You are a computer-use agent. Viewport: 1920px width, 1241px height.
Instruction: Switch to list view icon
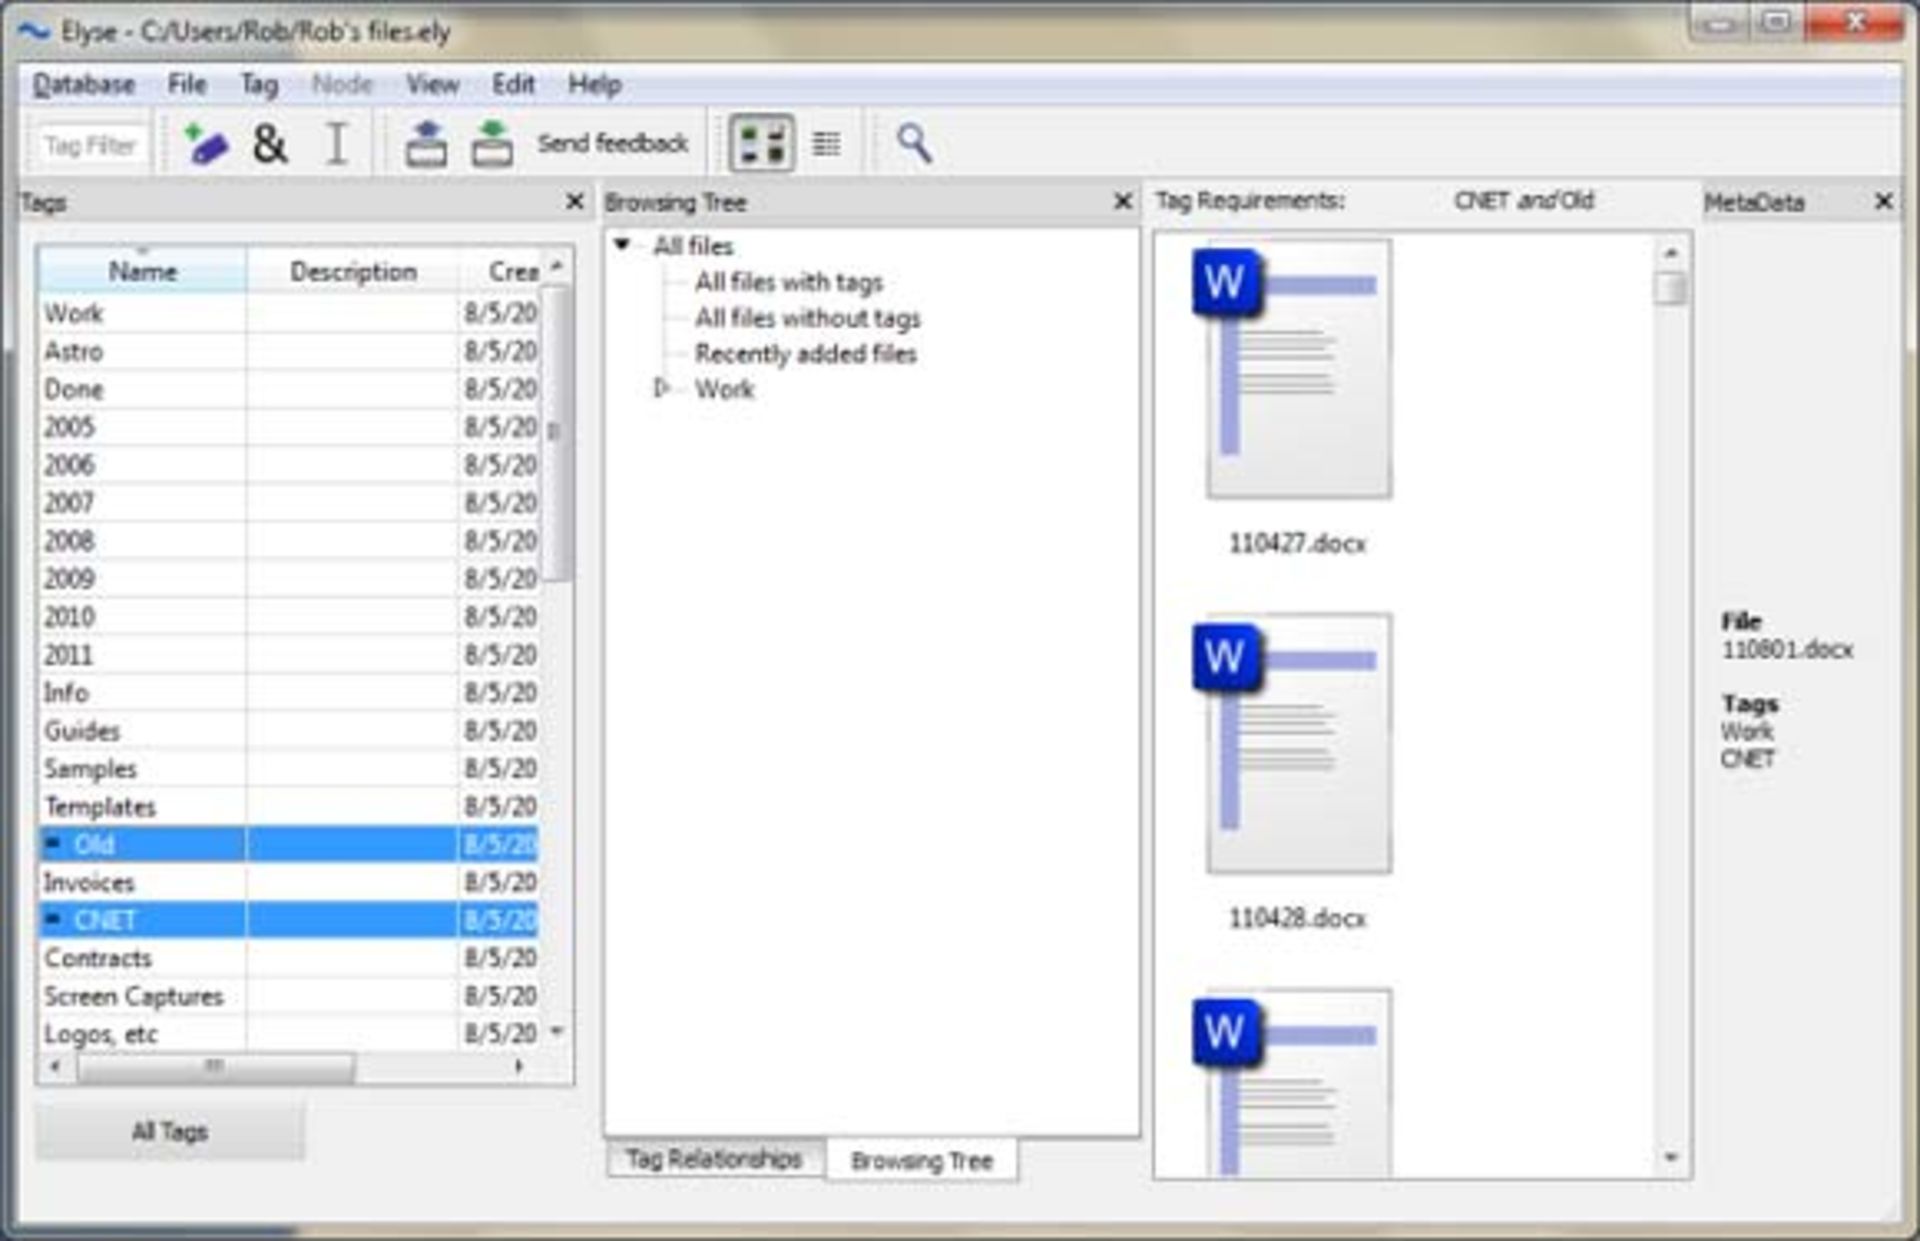[x=826, y=144]
